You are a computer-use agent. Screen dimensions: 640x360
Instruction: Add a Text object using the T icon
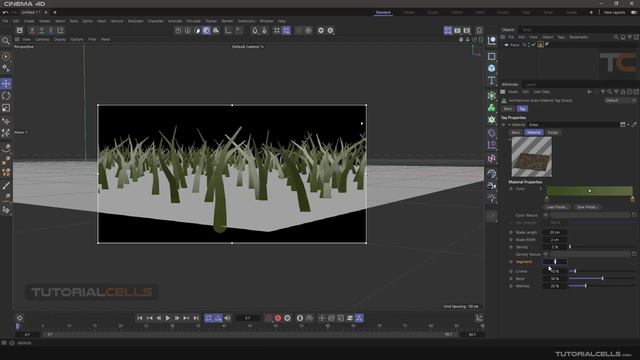pos(491,80)
